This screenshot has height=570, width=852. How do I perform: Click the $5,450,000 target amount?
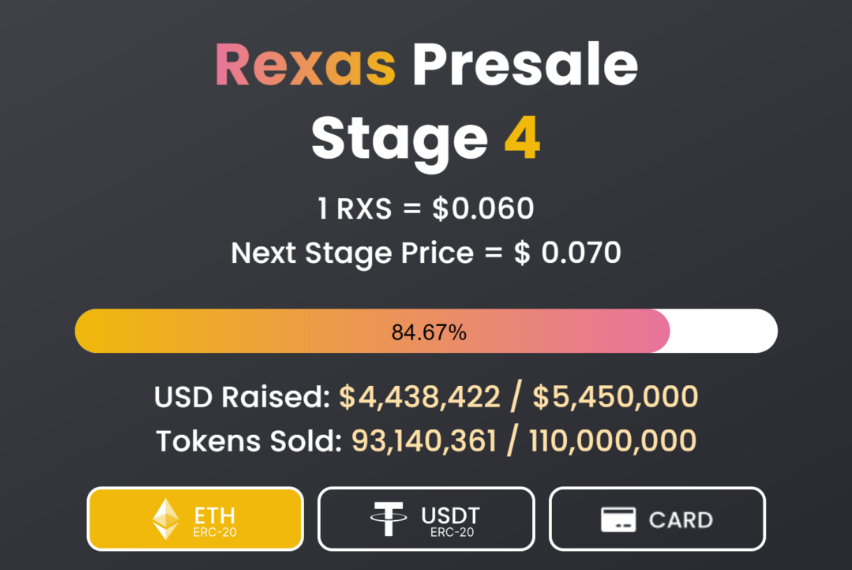615,397
